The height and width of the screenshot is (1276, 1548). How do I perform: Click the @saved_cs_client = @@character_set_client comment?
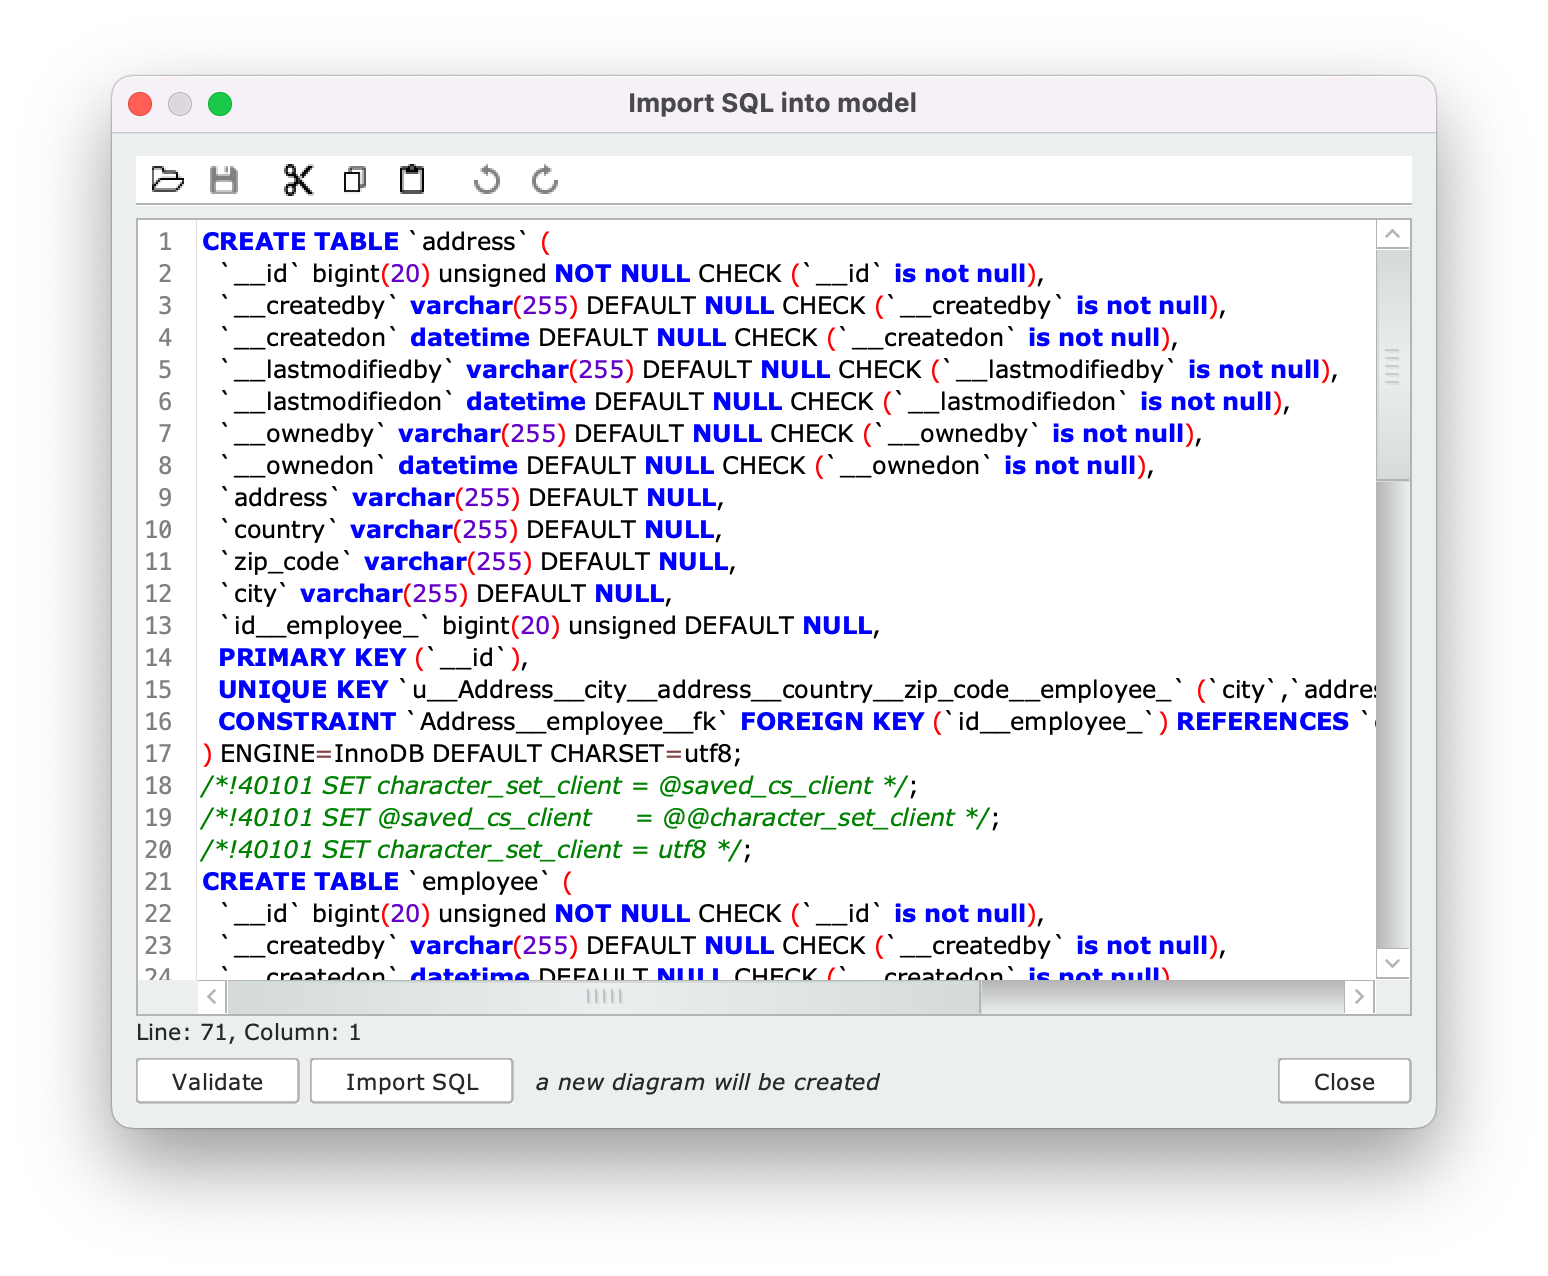point(600,818)
